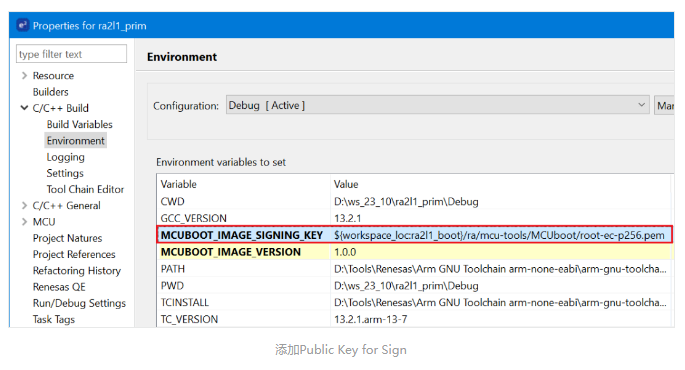The width and height of the screenshot is (685, 370).
Task: Open Project Natures page
Action: pos(67,238)
